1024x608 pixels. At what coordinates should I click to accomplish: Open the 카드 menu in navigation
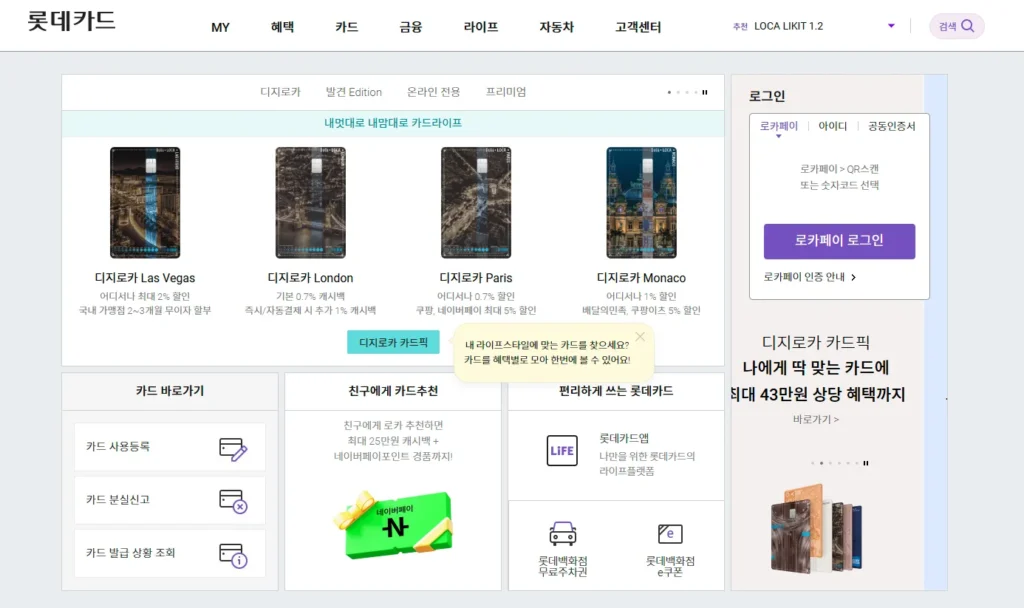pyautogui.click(x=346, y=27)
